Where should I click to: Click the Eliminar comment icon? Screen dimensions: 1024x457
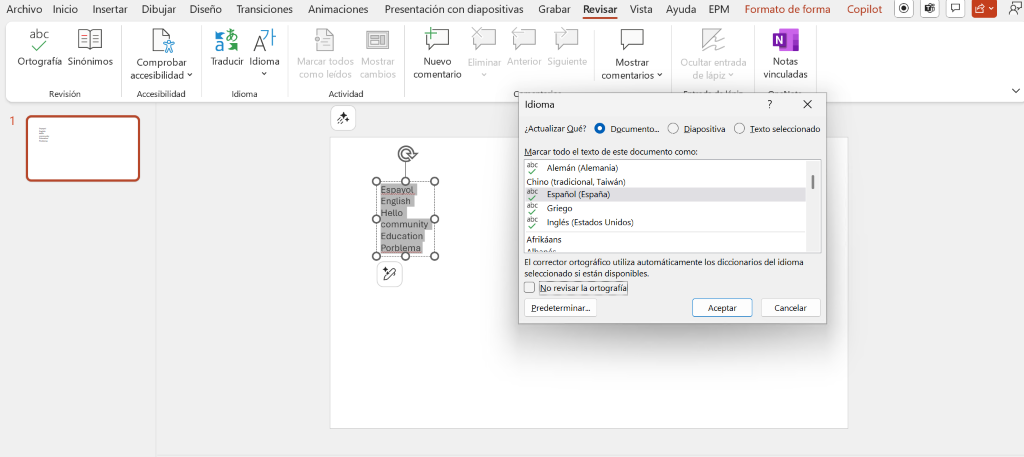point(484,39)
